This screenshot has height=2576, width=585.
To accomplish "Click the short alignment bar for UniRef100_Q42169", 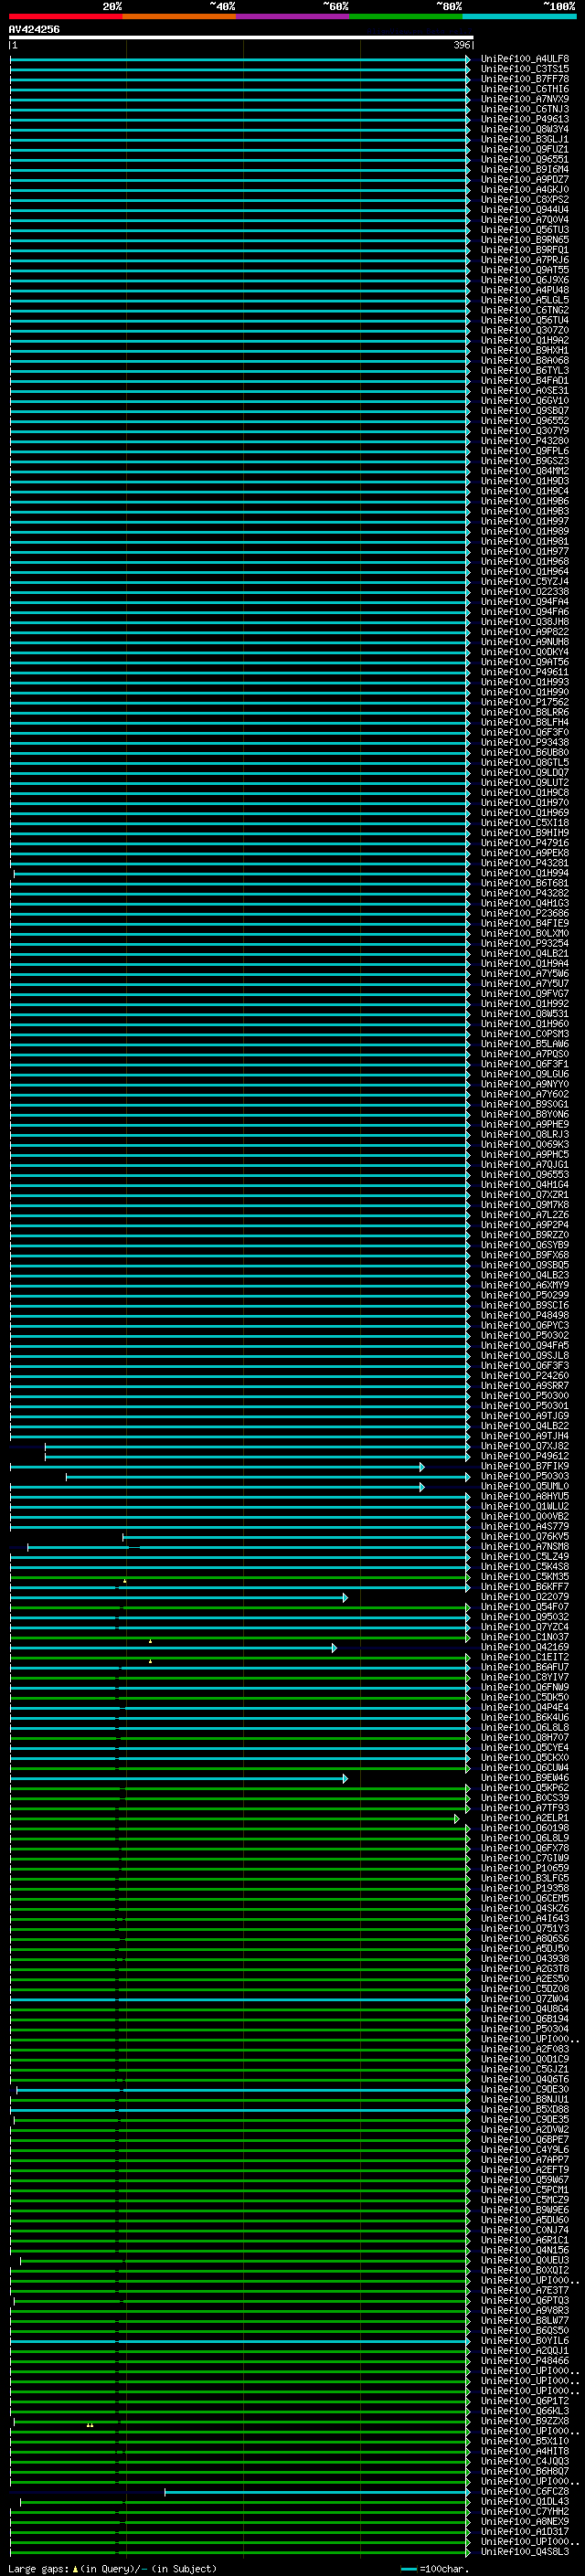I will (x=173, y=1648).
